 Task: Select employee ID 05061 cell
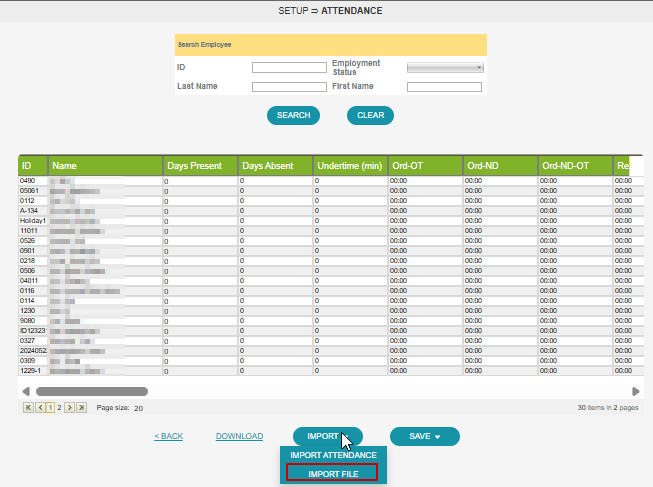click(x=33, y=191)
